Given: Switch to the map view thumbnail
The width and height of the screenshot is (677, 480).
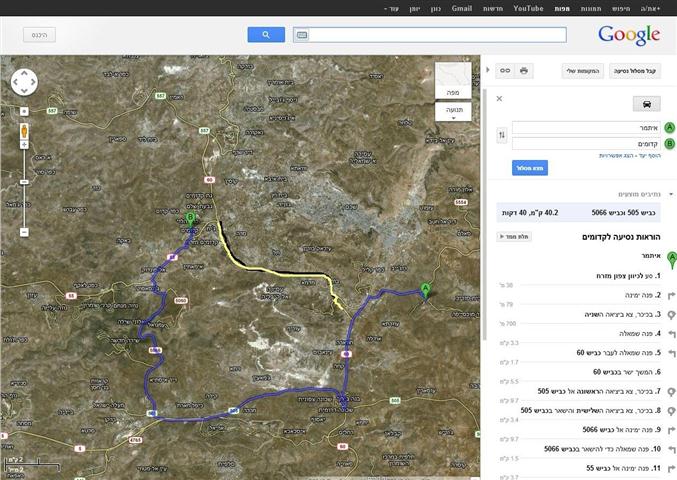Looking at the screenshot, I should [453, 78].
